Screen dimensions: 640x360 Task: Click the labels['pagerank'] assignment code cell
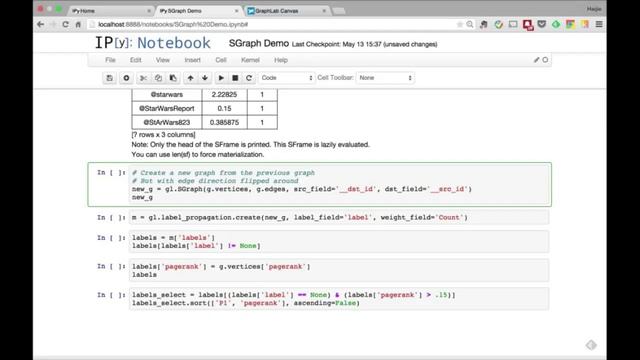(339, 270)
